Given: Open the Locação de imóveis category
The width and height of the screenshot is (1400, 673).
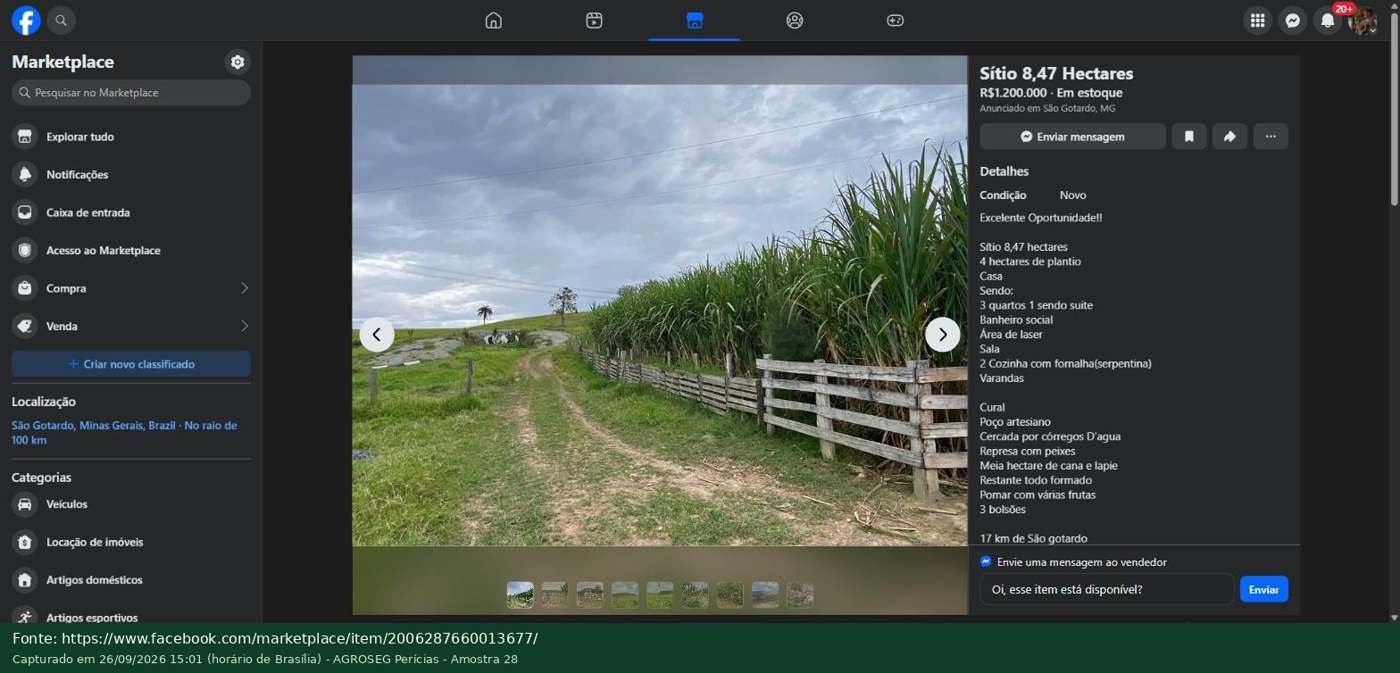Looking at the screenshot, I should tap(131, 543).
